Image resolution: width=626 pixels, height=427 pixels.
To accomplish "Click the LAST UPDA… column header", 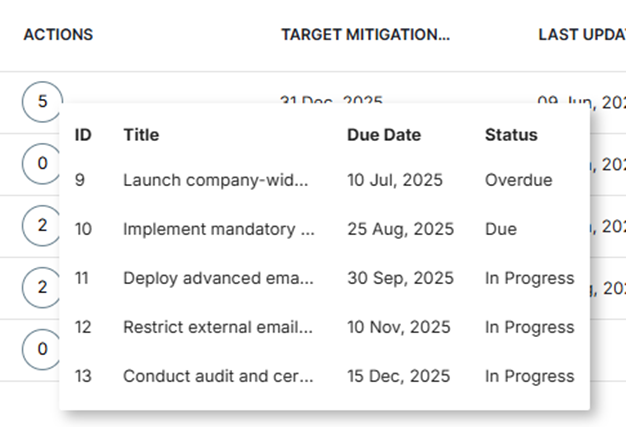I will click(x=582, y=35).
